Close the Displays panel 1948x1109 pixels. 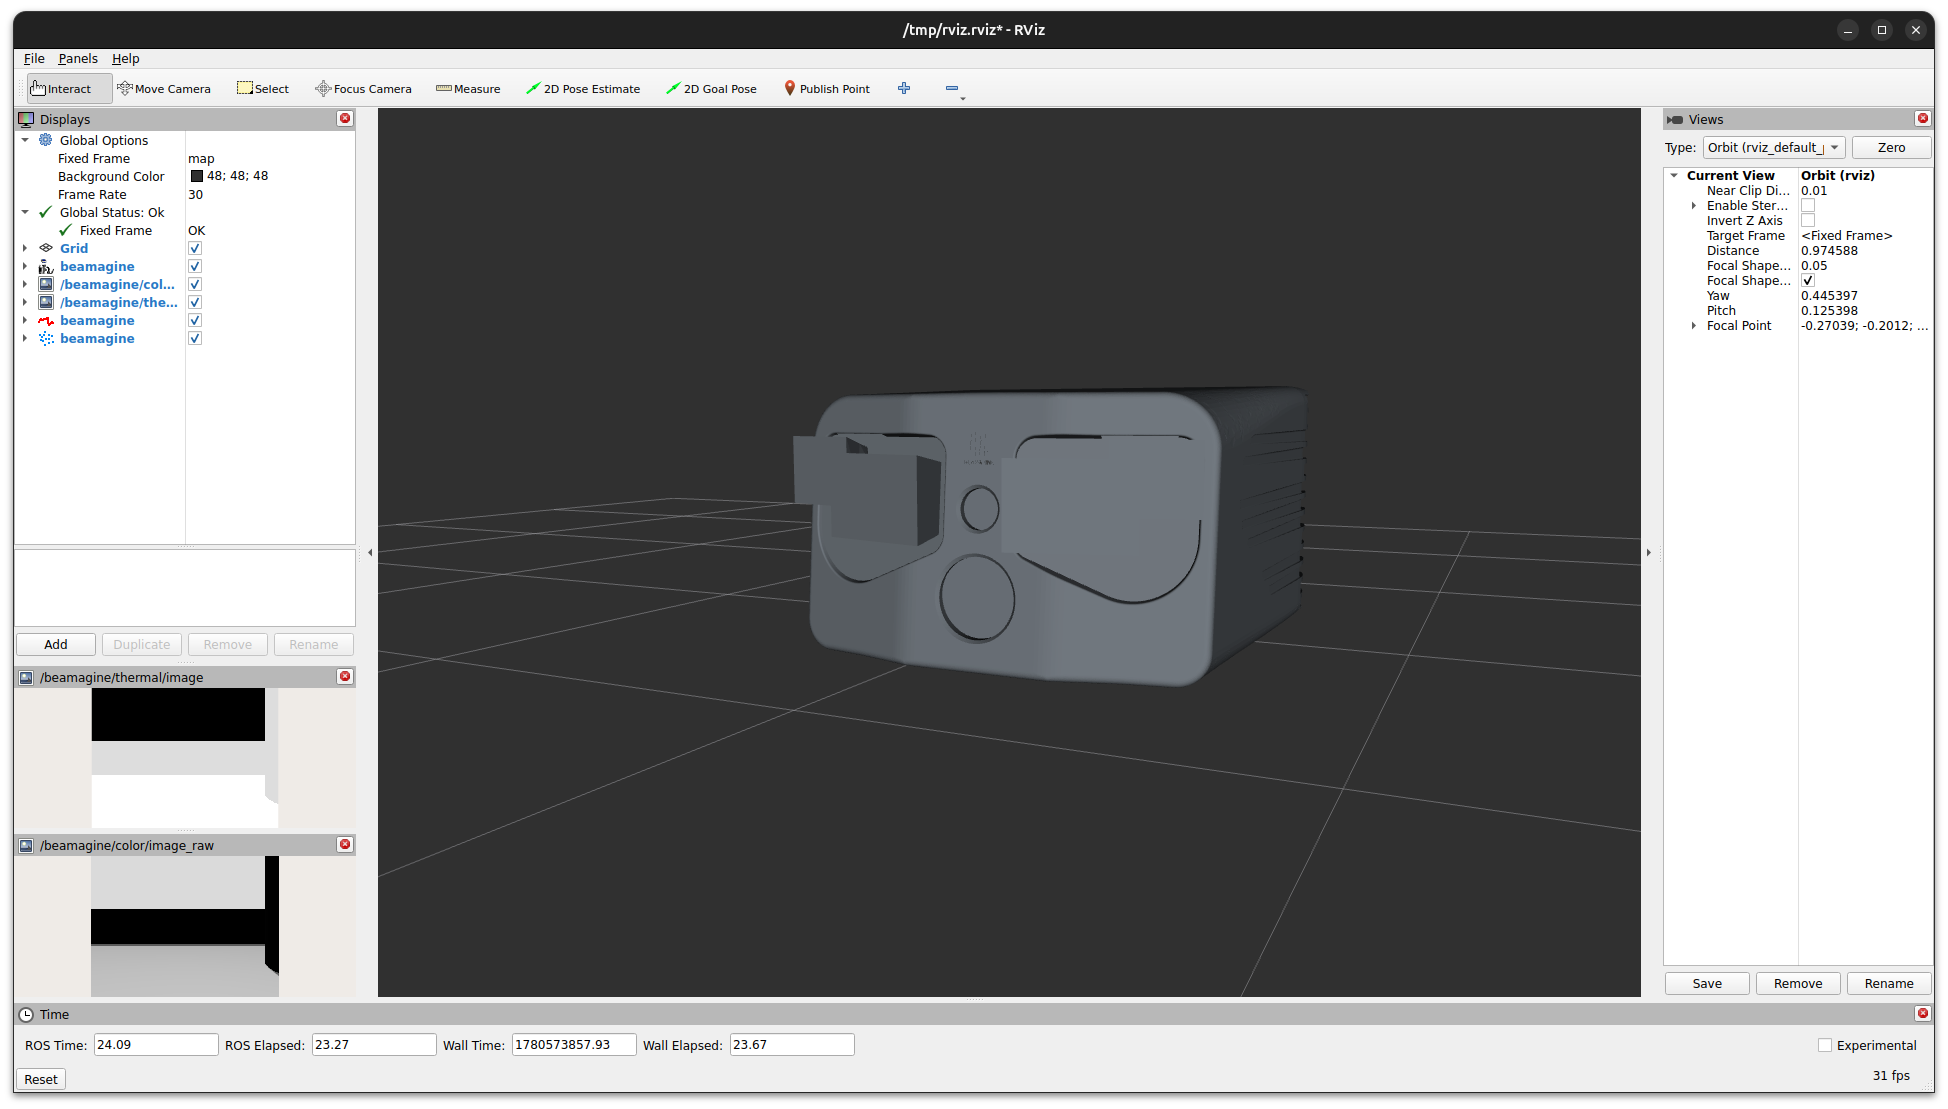[345, 119]
